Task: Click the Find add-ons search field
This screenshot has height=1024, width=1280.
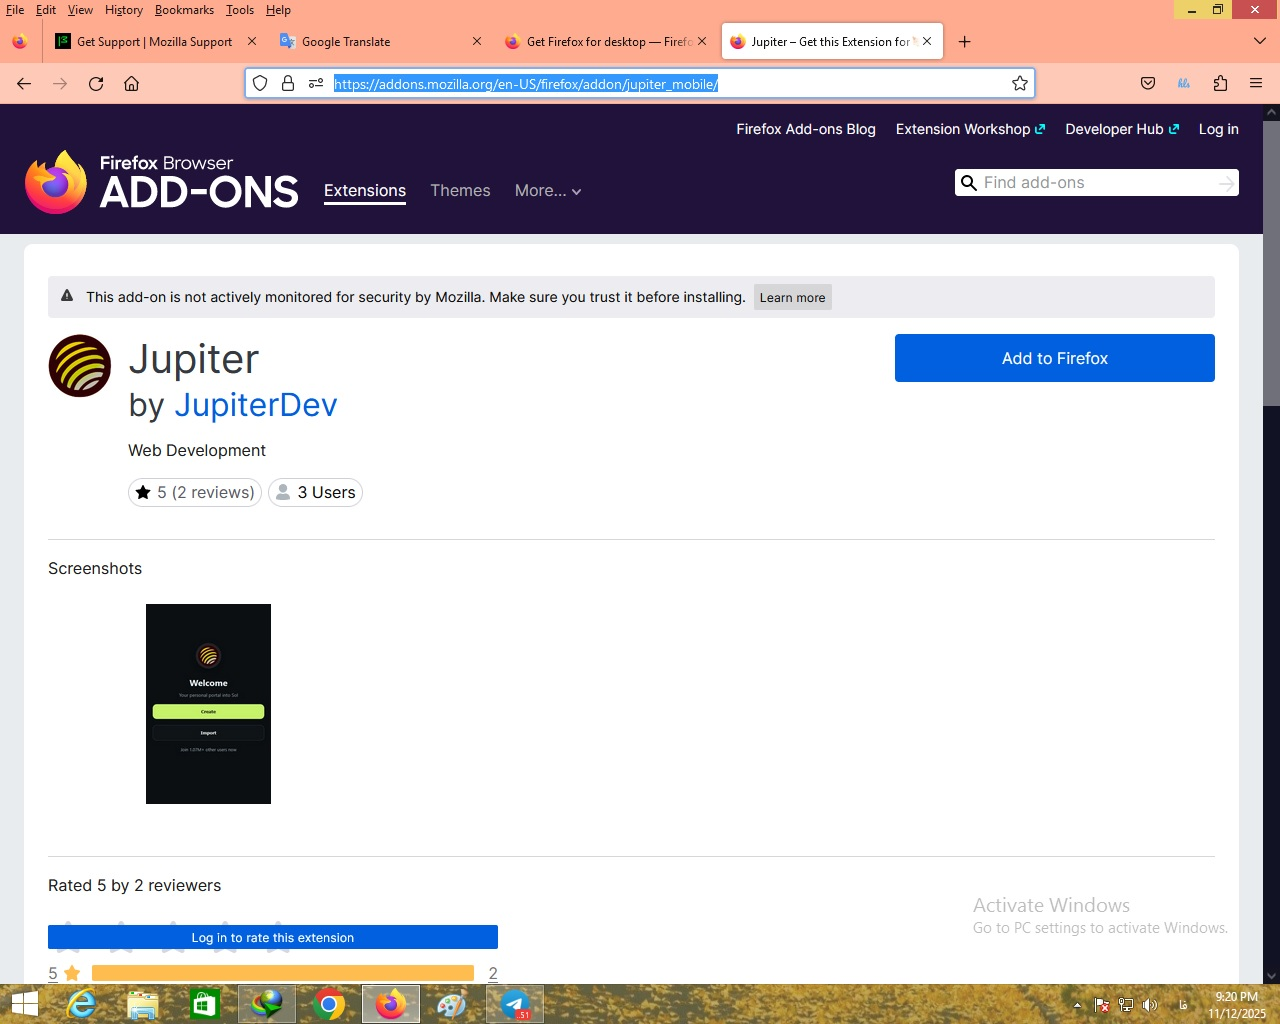Action: [1096, 183]
